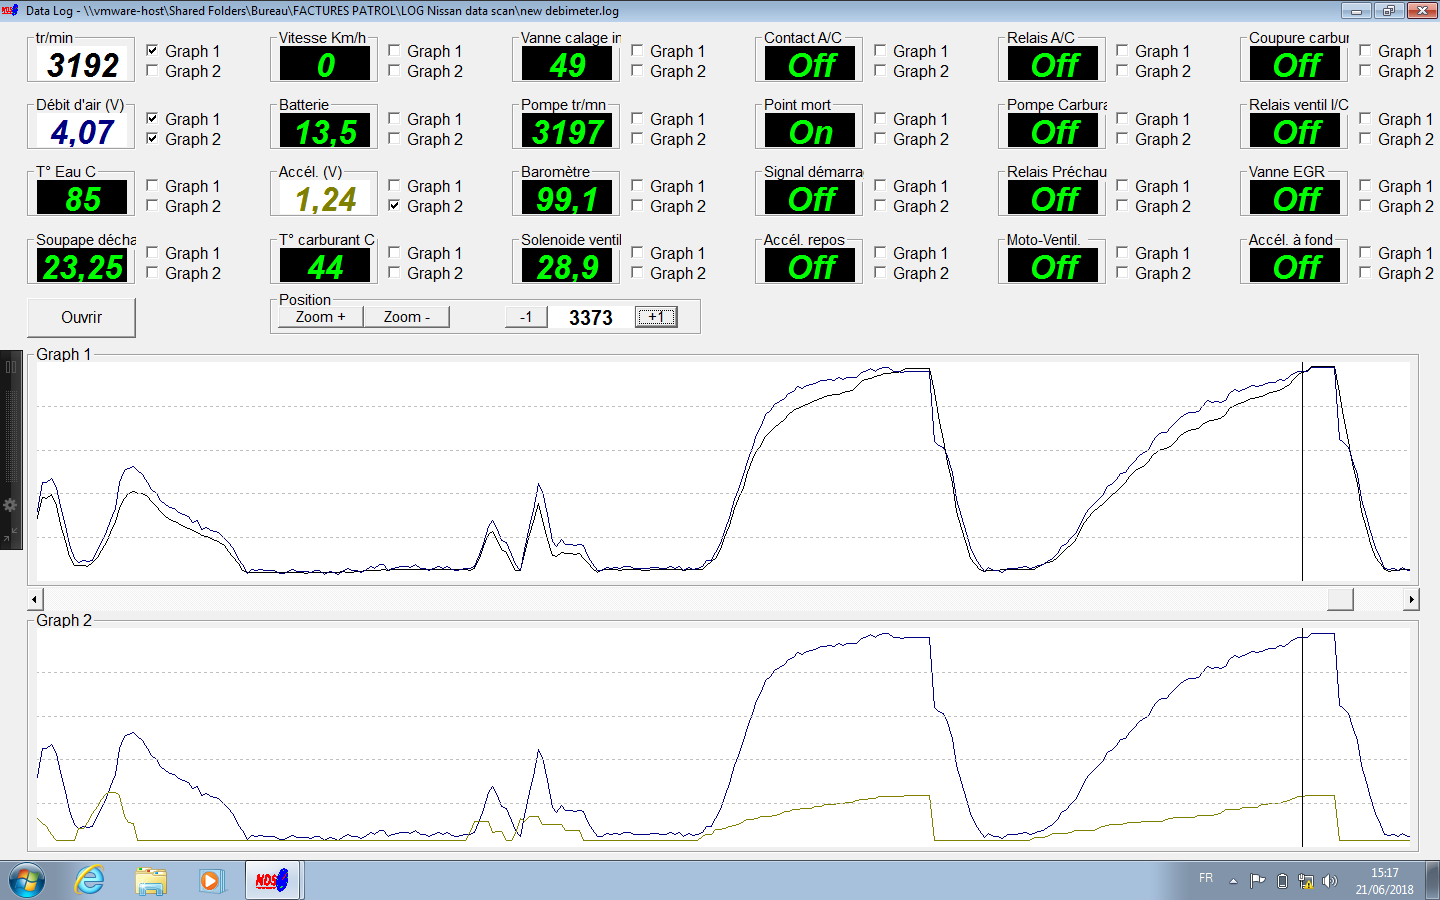The height and width of the screenshot is (900, 1440).
Task: Enable Graph 2 for Vanne EGR
Action: (x=1365, y=206)
